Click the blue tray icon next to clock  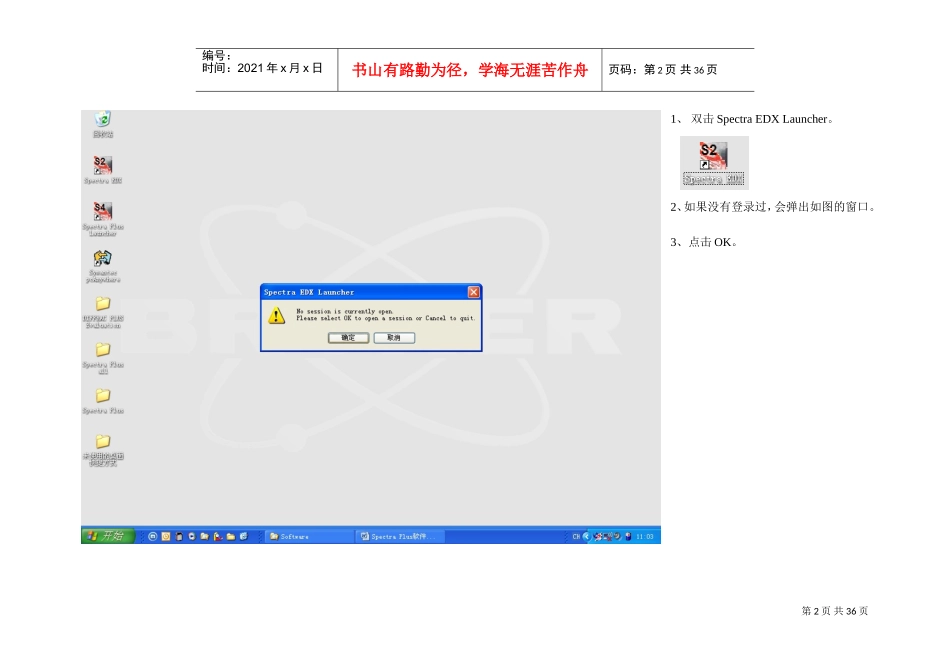tap(628, 536)
